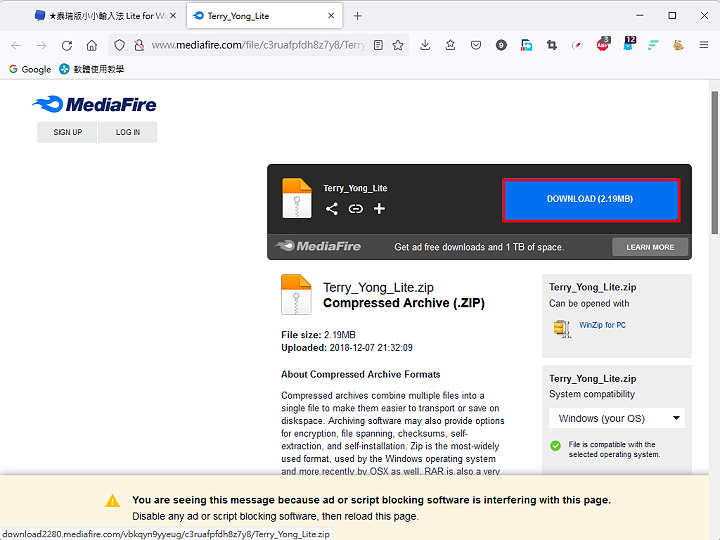This screenshot has width=720, height=540.
Task: Open the Firefox application menu
Action: [703, 45]
